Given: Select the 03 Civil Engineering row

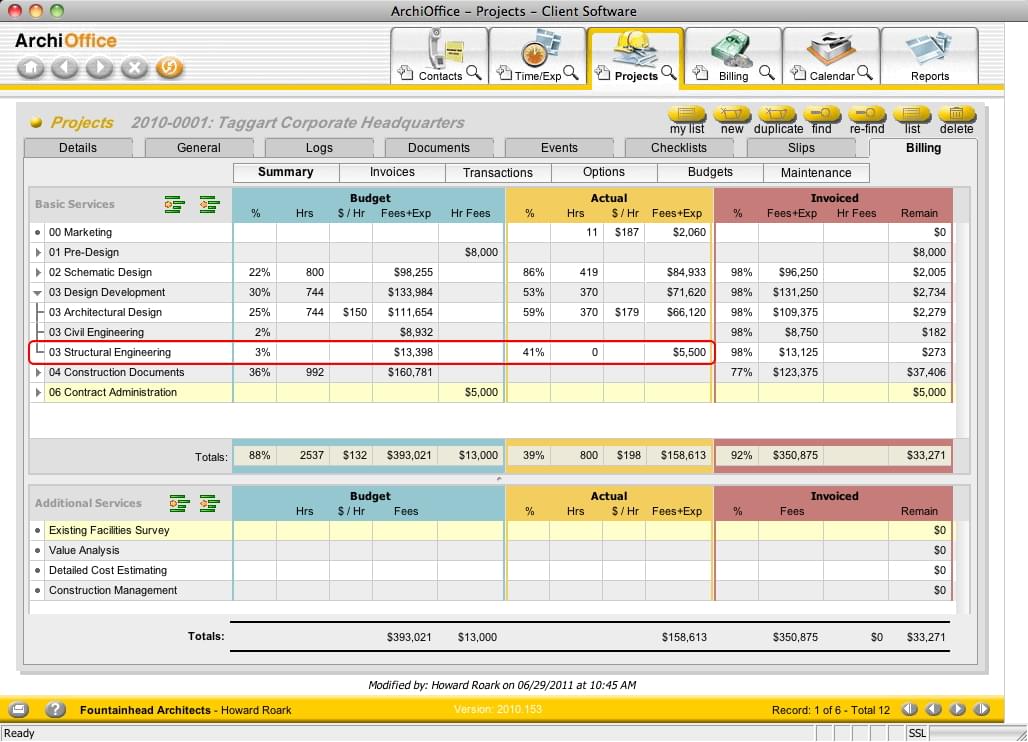Looking at the screenshot, I should pos(490,332).
